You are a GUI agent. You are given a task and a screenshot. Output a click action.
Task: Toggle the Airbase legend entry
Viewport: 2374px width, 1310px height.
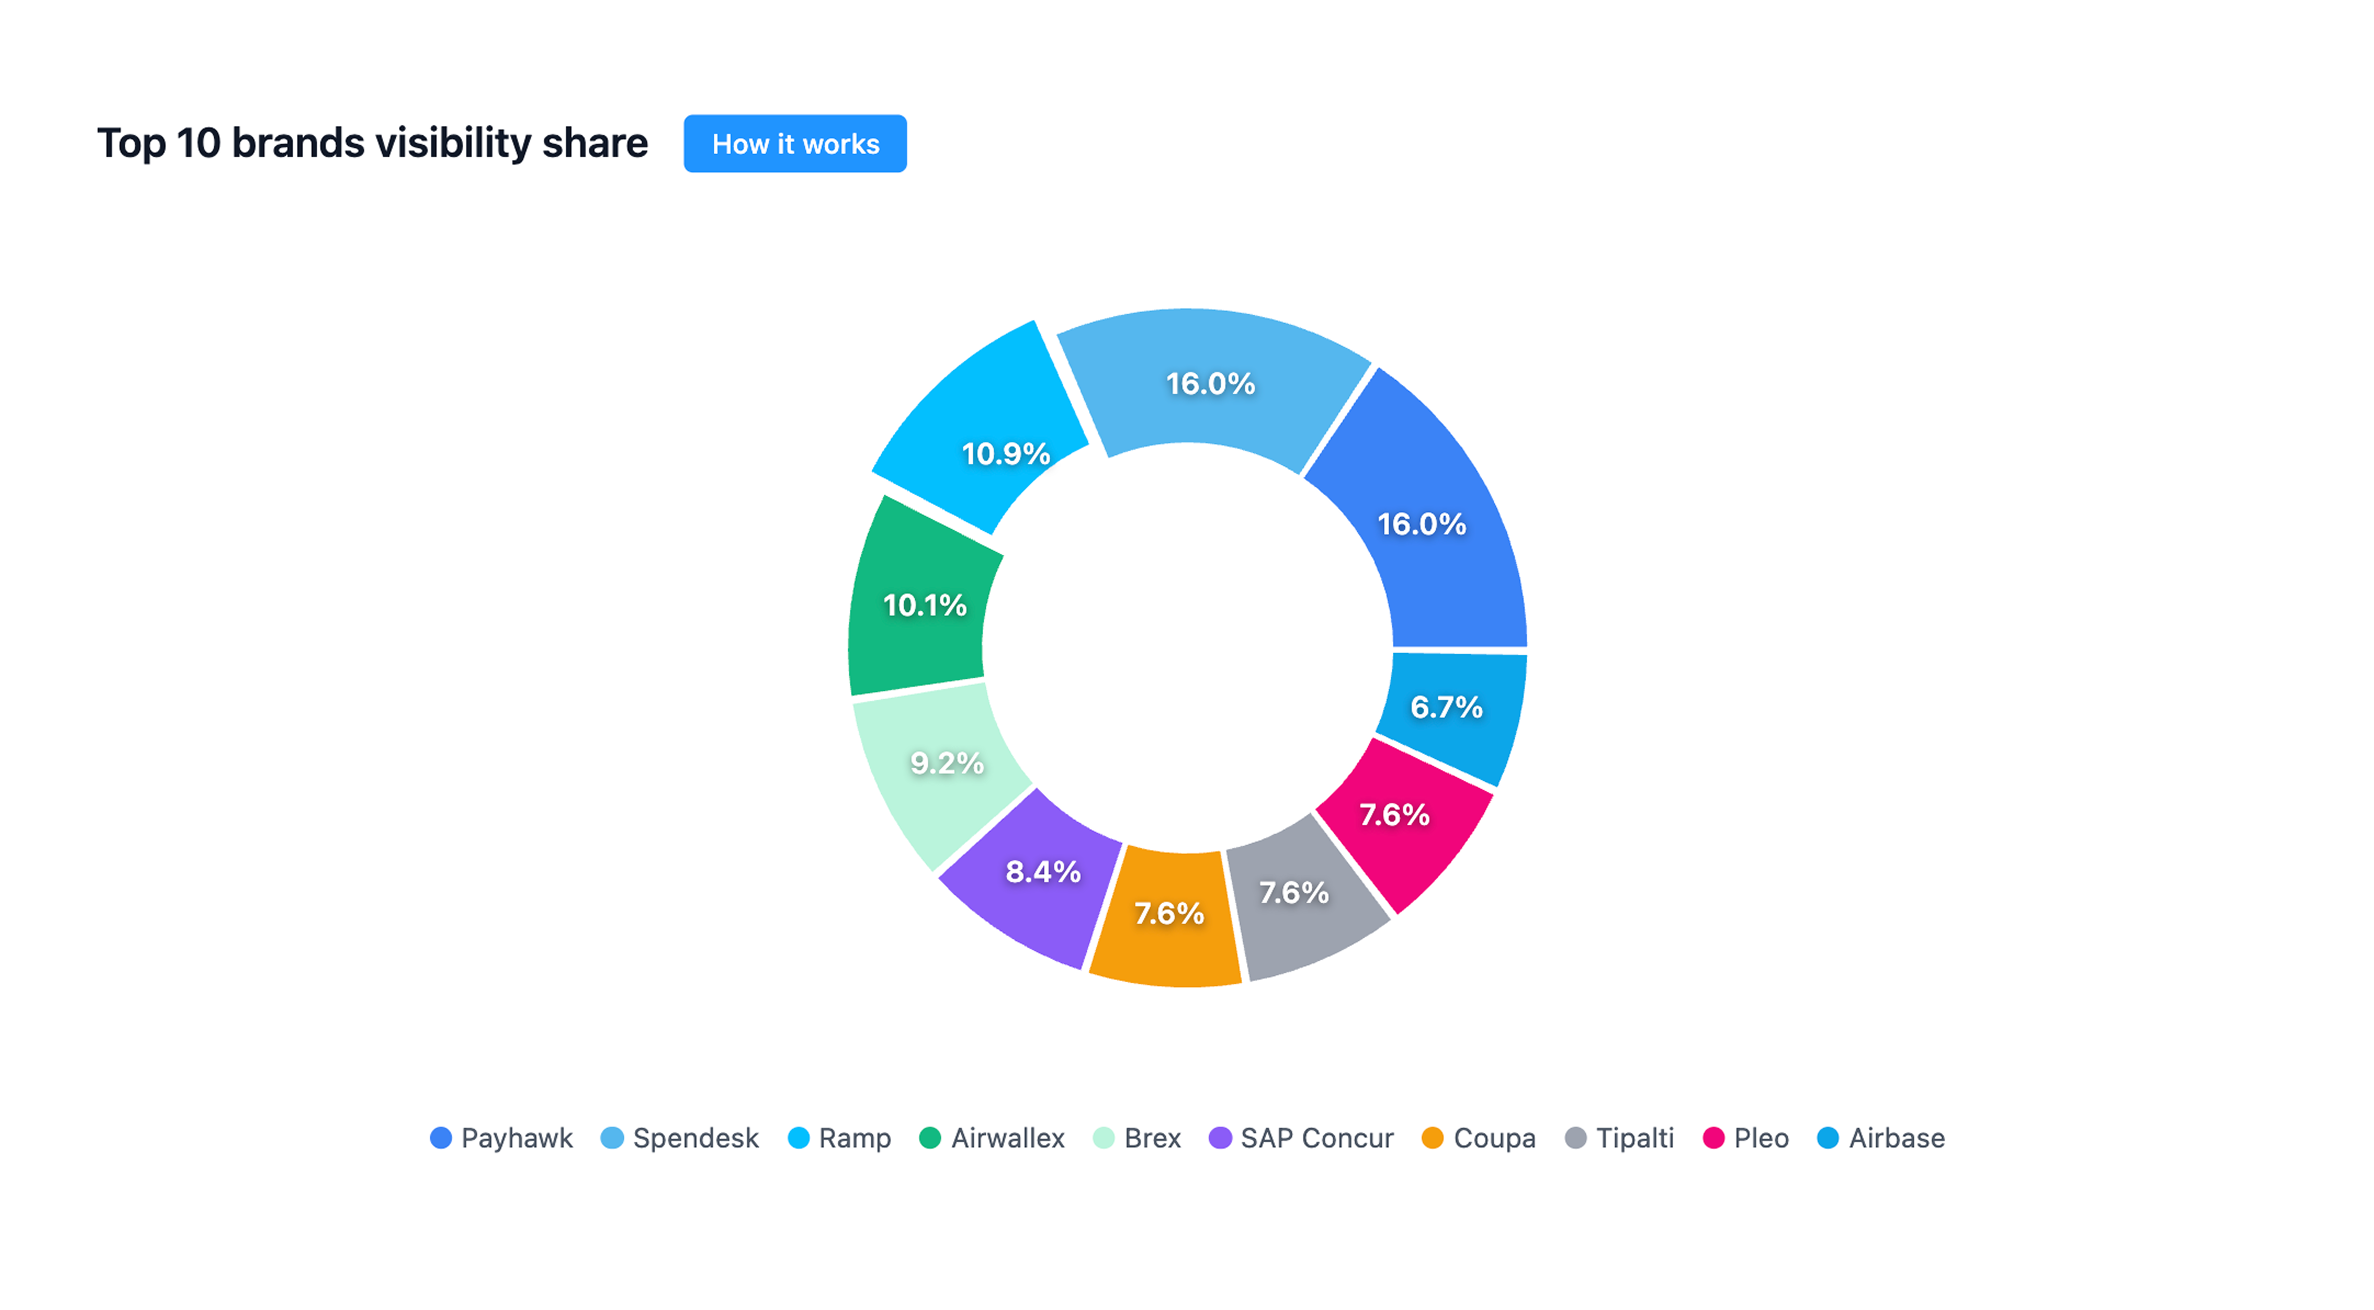click(1895, 1138)
